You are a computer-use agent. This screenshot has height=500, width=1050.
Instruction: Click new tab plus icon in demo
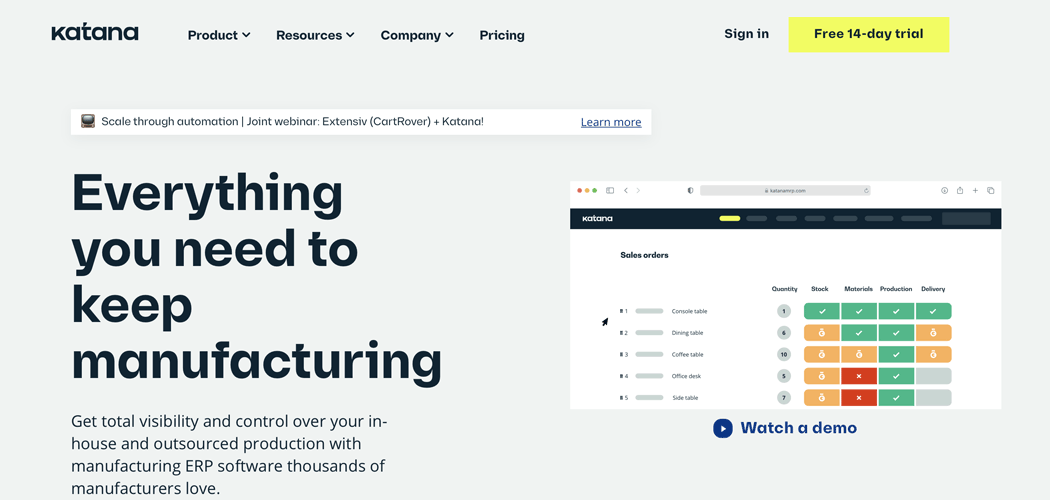tap(976, 190)
